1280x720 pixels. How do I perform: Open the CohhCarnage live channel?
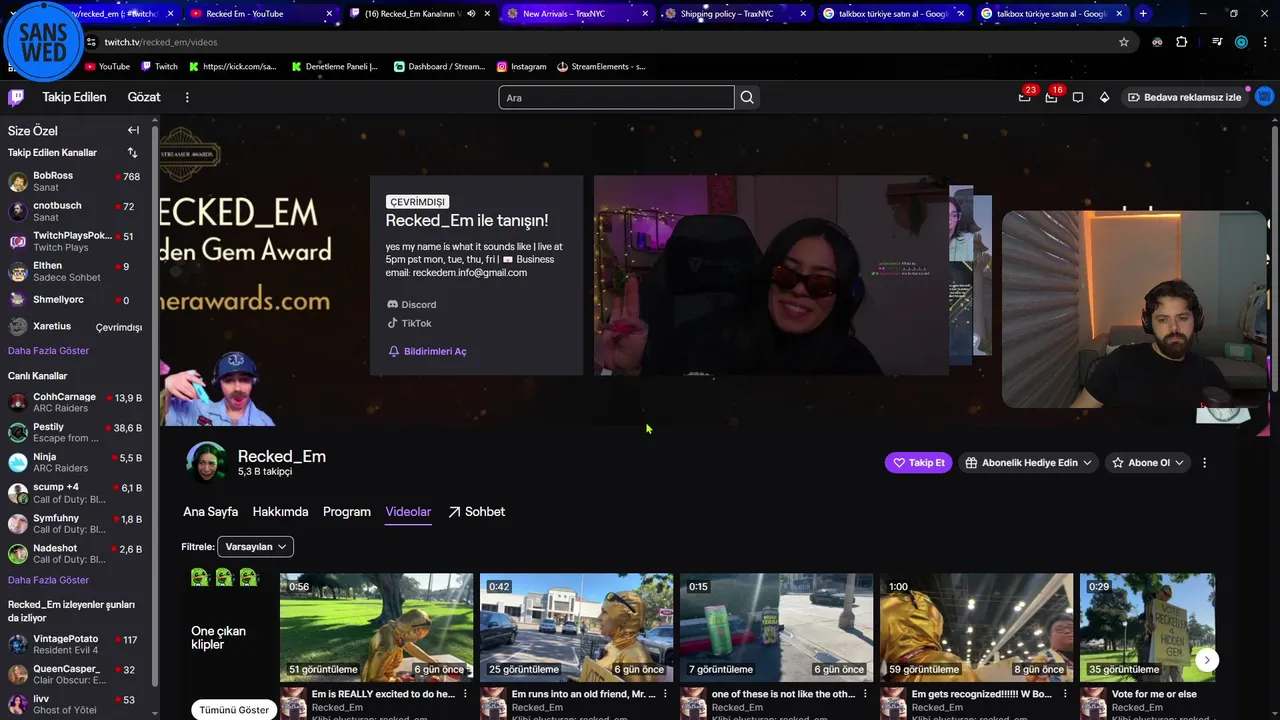coord(75,402)
